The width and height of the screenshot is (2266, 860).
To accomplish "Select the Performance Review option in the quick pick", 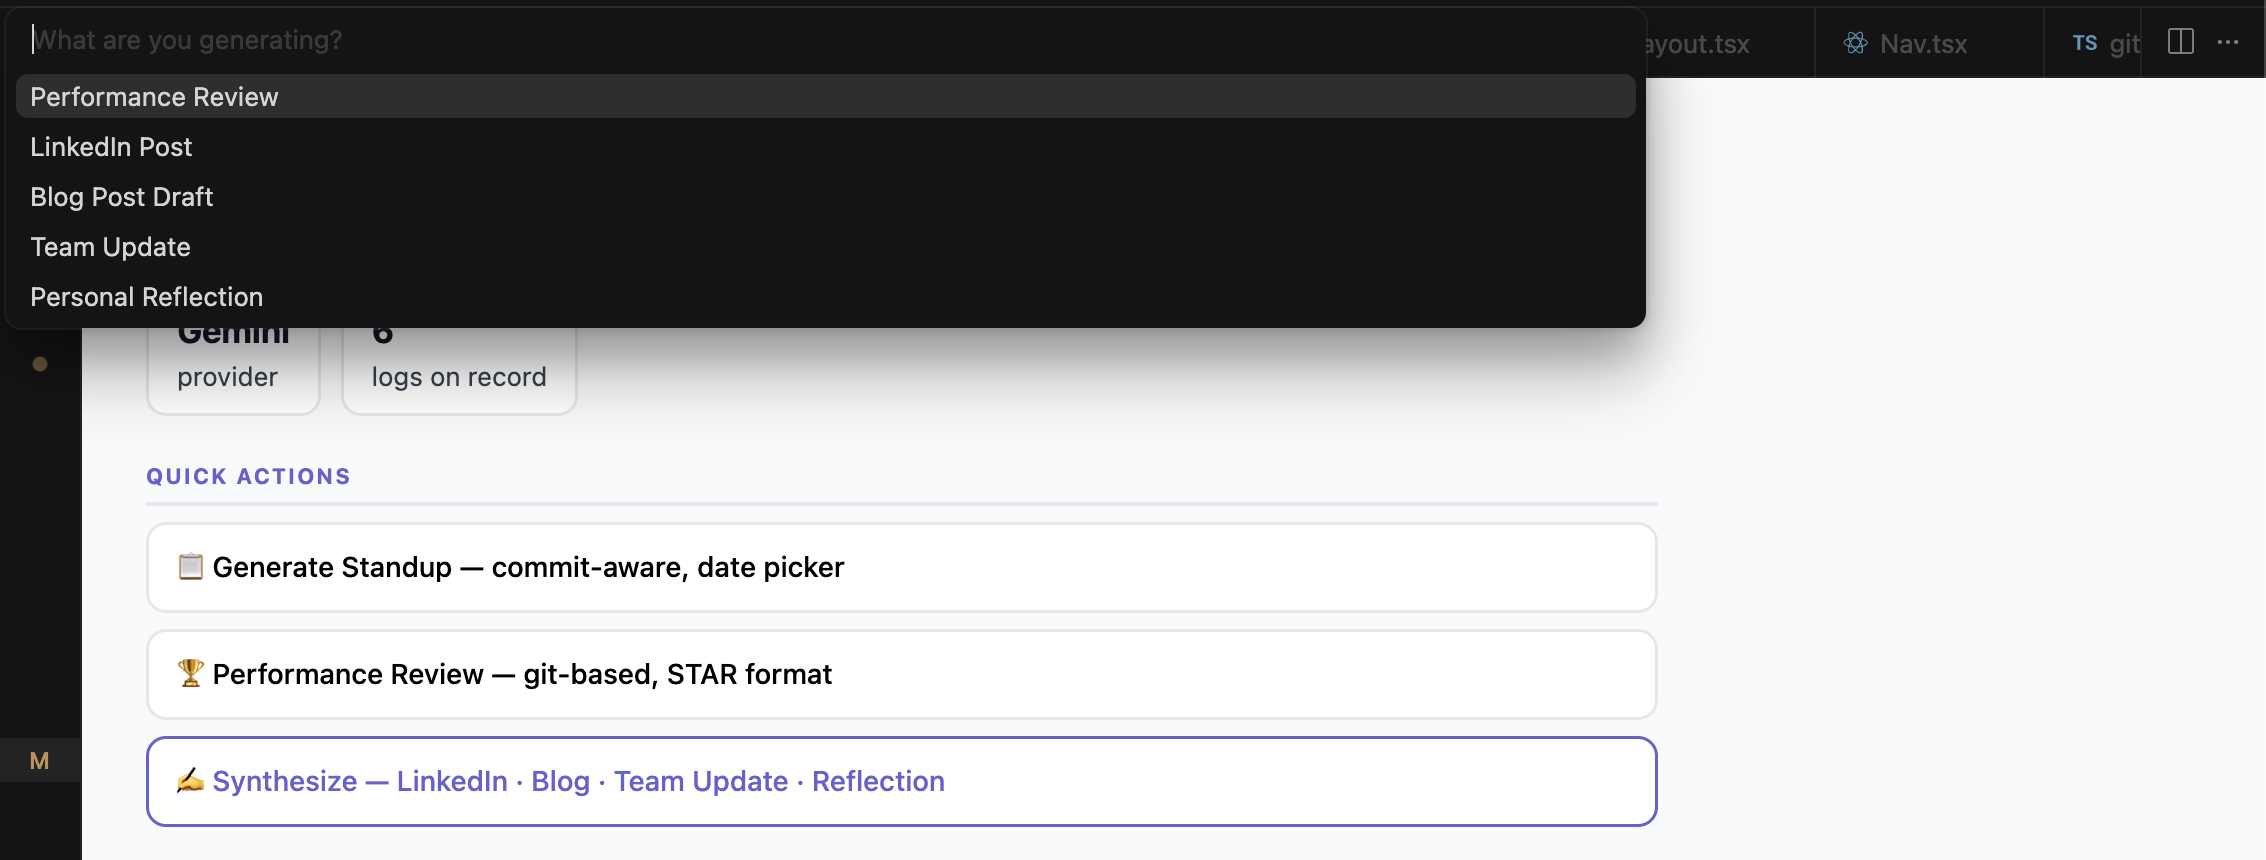I will (154, 97).
